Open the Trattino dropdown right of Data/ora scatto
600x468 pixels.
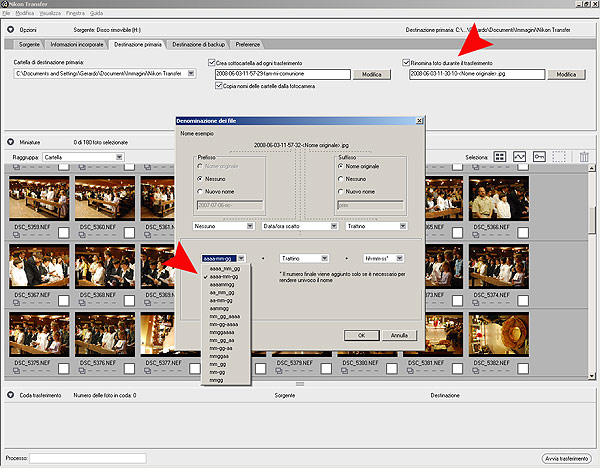pyautogui.click(x=403, y=226)
